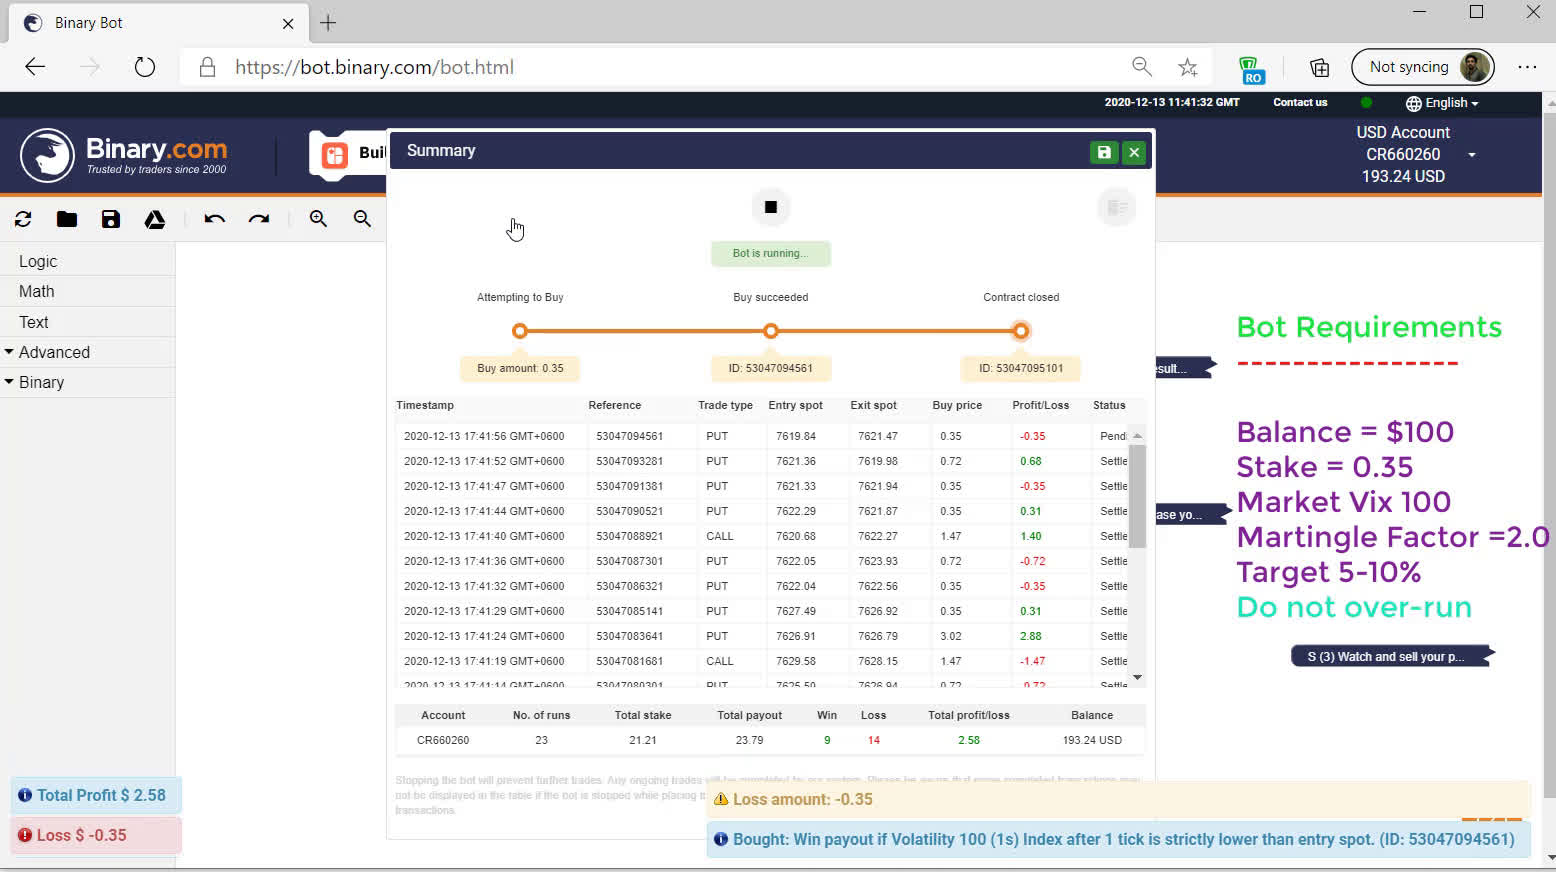Reload the page
The width and height of the screenshot is (1556, 872).
[145, 67]
